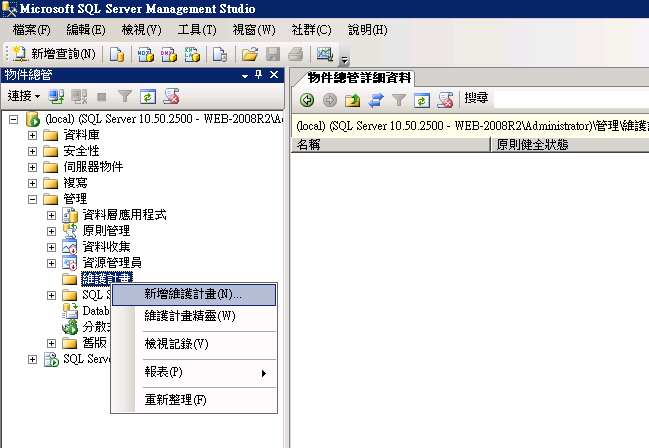Expand the 資源管理員 node
This screenshot has width=649, height=448.
click(x=51, y=263)
